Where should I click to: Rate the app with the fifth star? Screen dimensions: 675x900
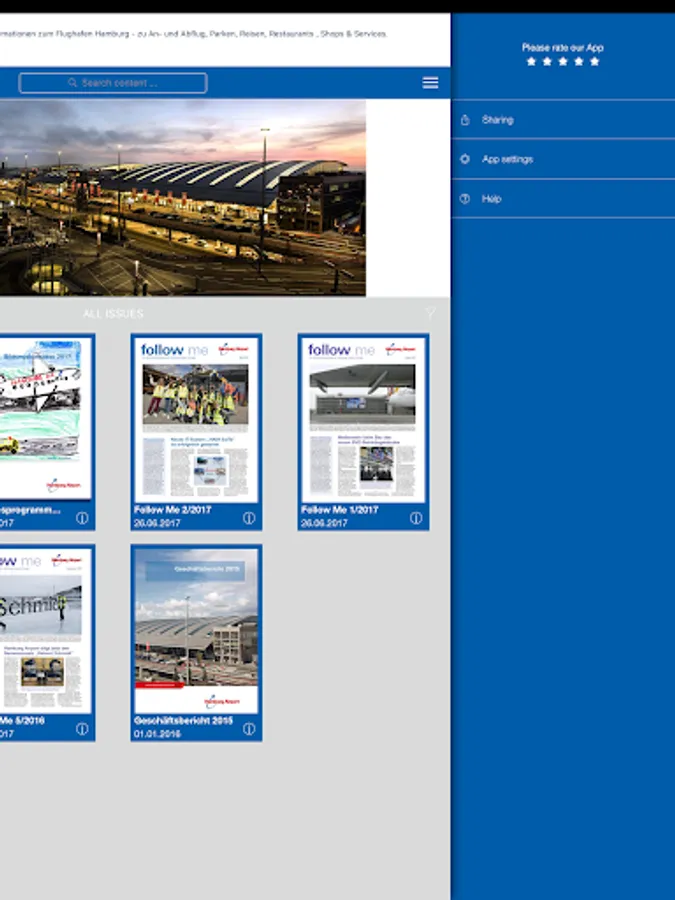click(x=595, y=61)
